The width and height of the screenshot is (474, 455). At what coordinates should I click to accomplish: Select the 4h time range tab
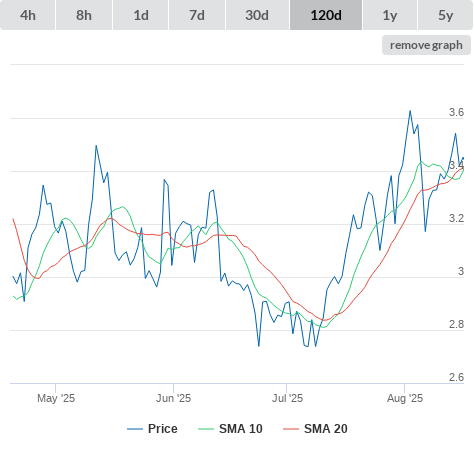coord(28,15)
